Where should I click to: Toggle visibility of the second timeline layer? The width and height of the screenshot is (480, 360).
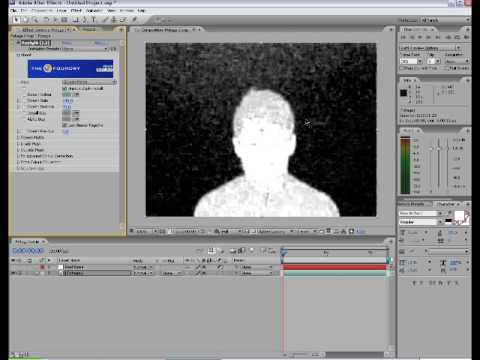pos(14,273)
